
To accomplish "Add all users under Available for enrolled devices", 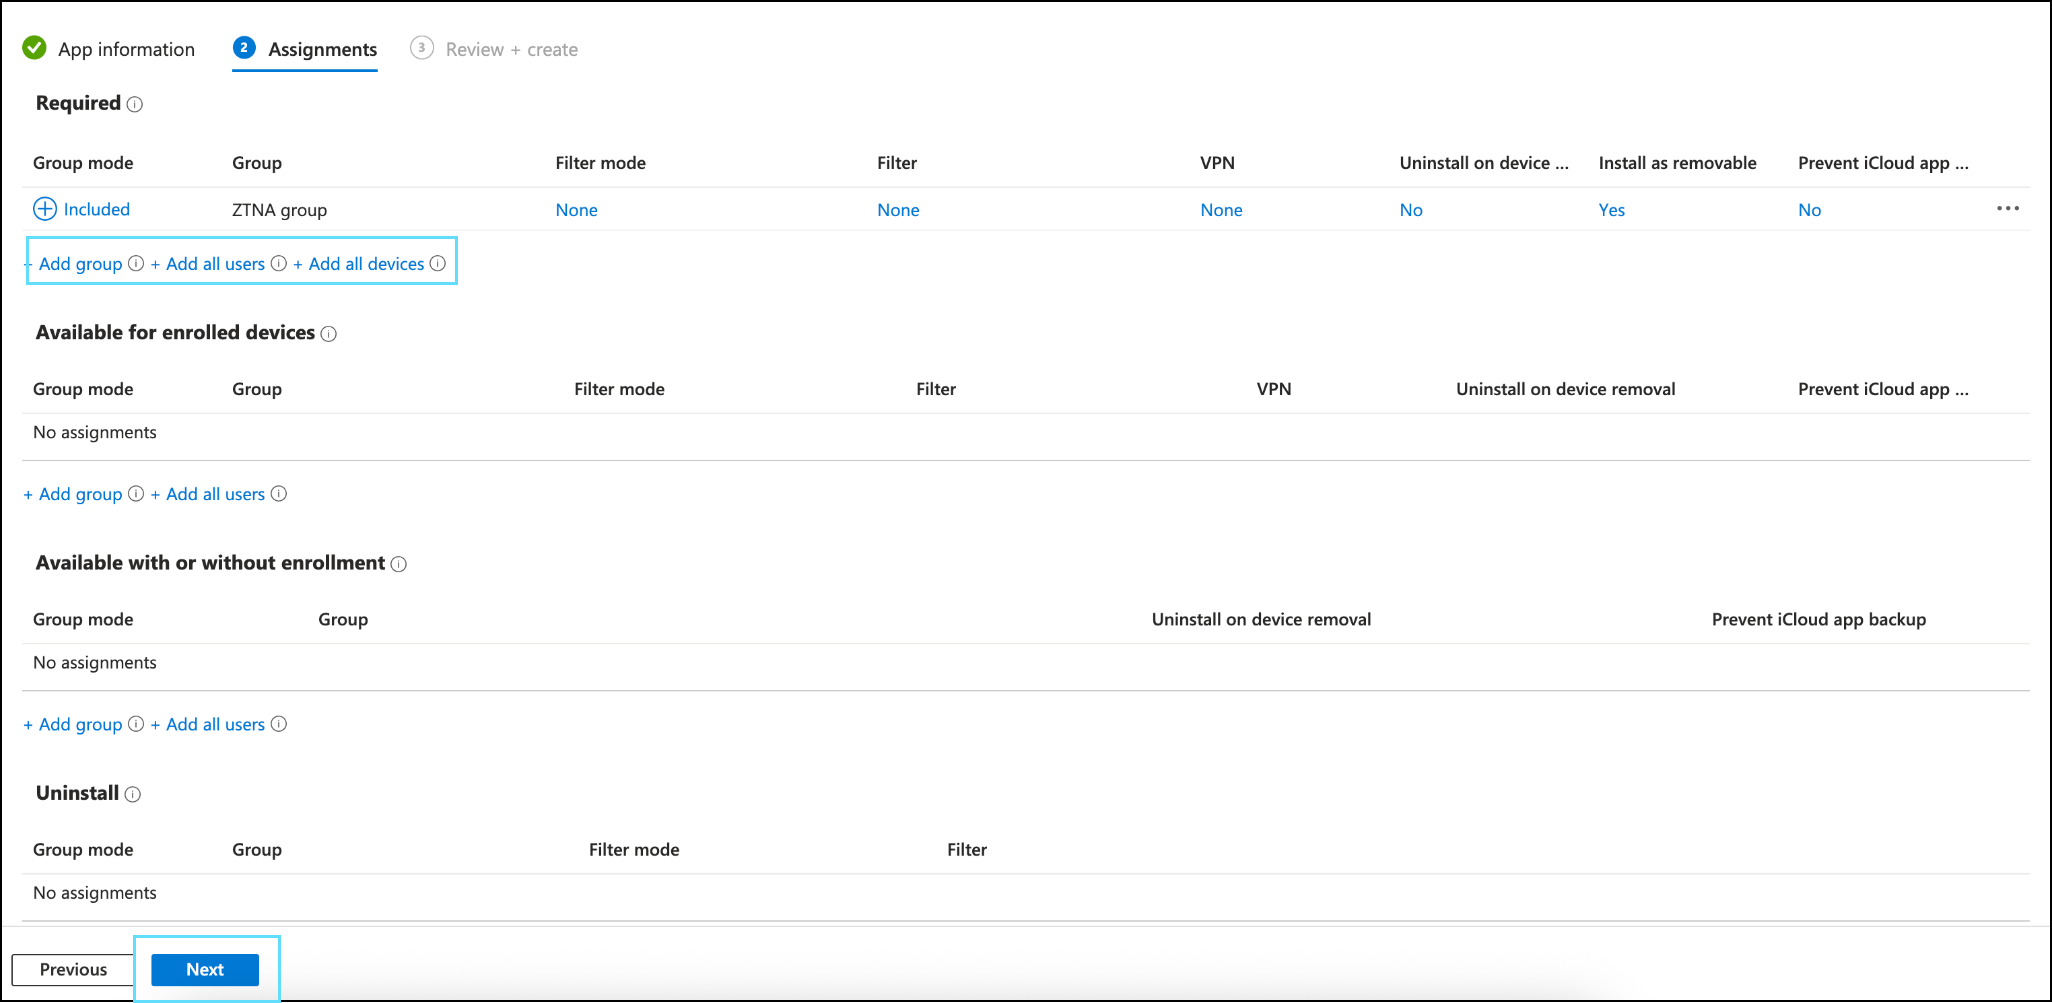I will click(x=215, y=494).
